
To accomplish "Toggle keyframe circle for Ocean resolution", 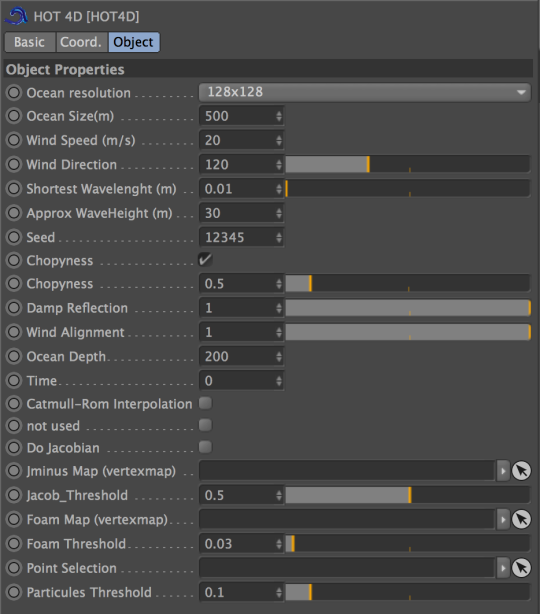I will click(x=14, y=93).
